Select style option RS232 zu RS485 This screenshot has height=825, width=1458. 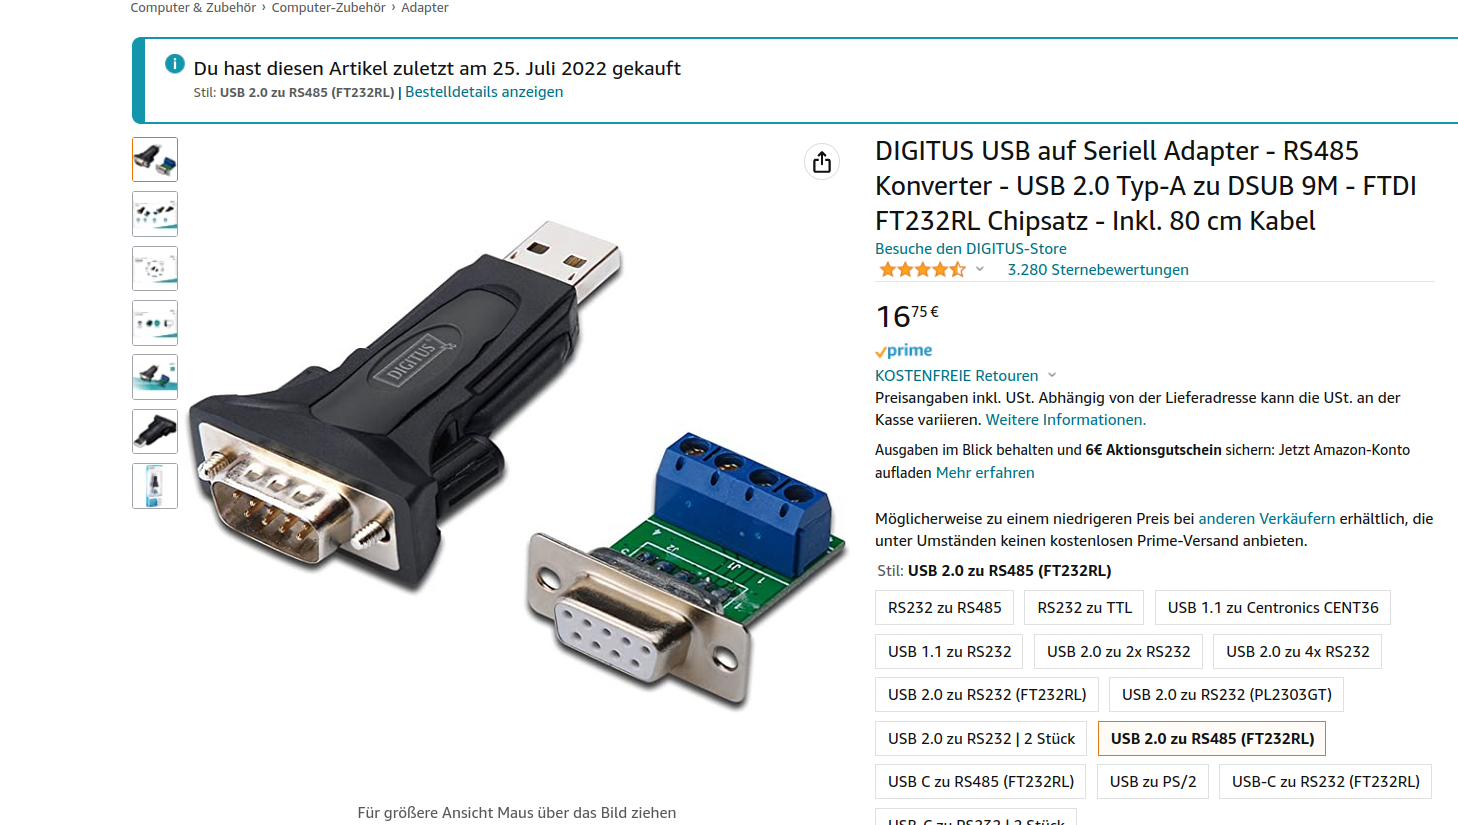coord(944,608)
